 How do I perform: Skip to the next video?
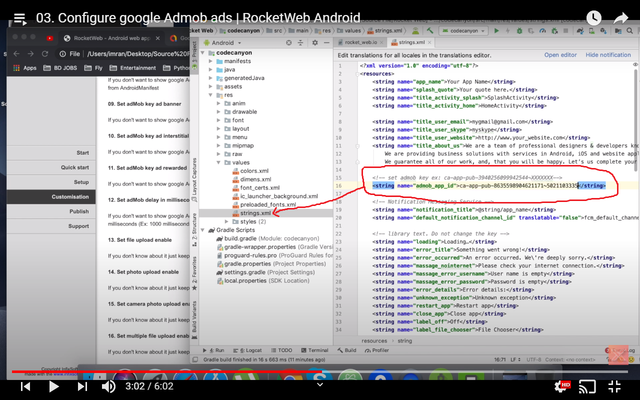point(82,386)
